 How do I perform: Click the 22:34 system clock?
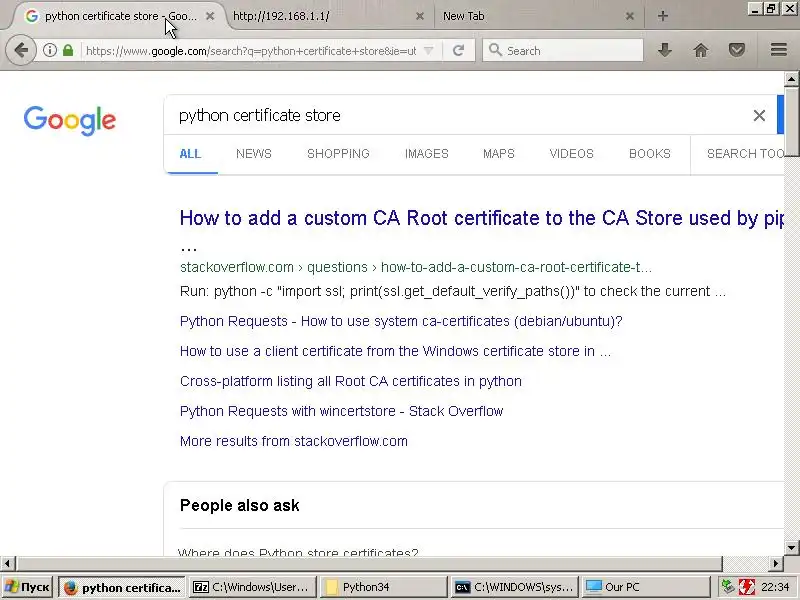pyautogui.click(x=775, y=587)
